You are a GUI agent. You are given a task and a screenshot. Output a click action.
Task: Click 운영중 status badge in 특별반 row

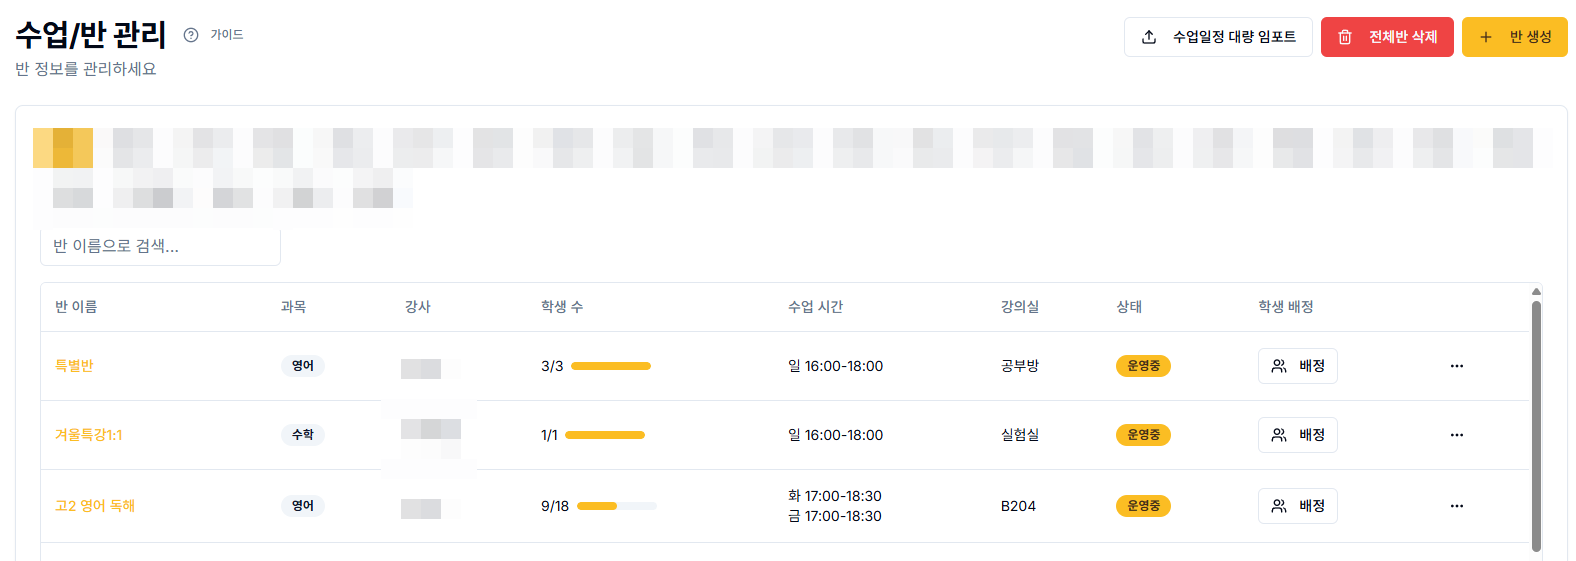pos(1143,366)
